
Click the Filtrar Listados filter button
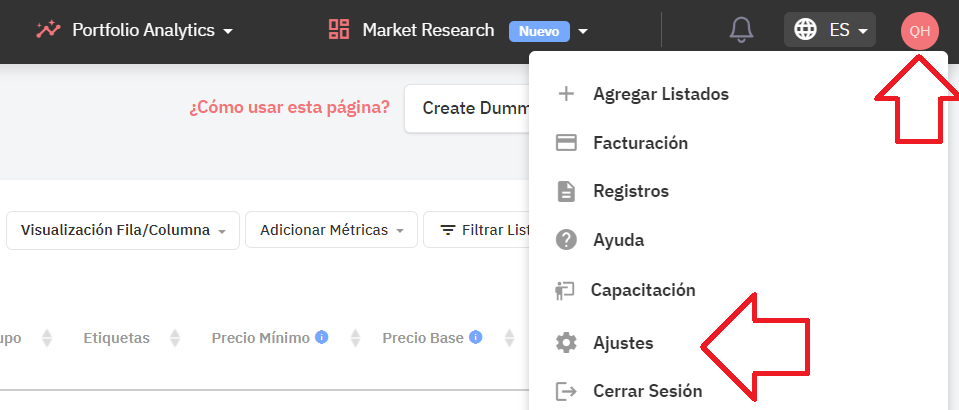point(477,230)
